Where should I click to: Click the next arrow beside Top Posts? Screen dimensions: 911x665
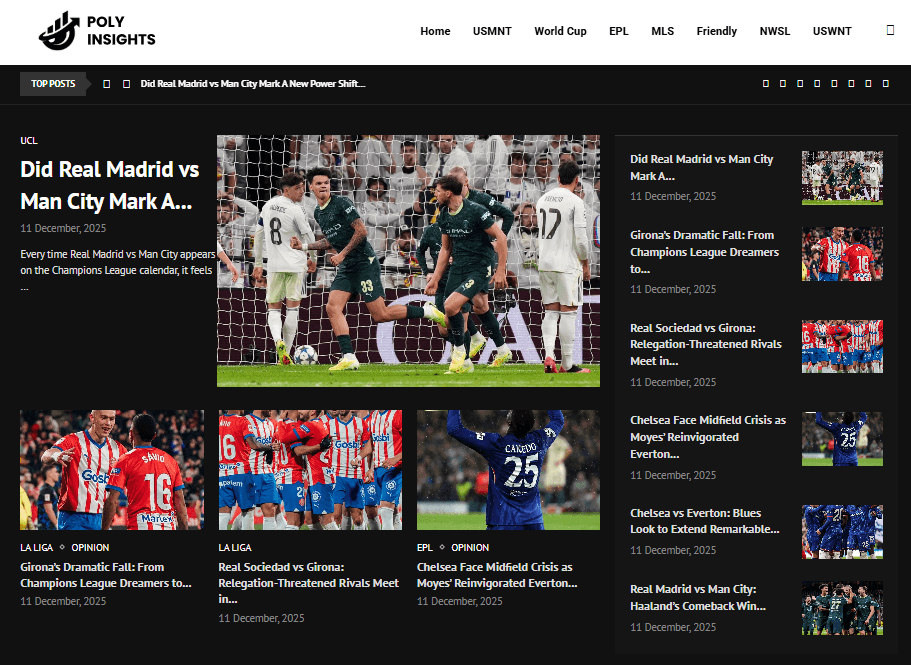[x=125, y=84]
